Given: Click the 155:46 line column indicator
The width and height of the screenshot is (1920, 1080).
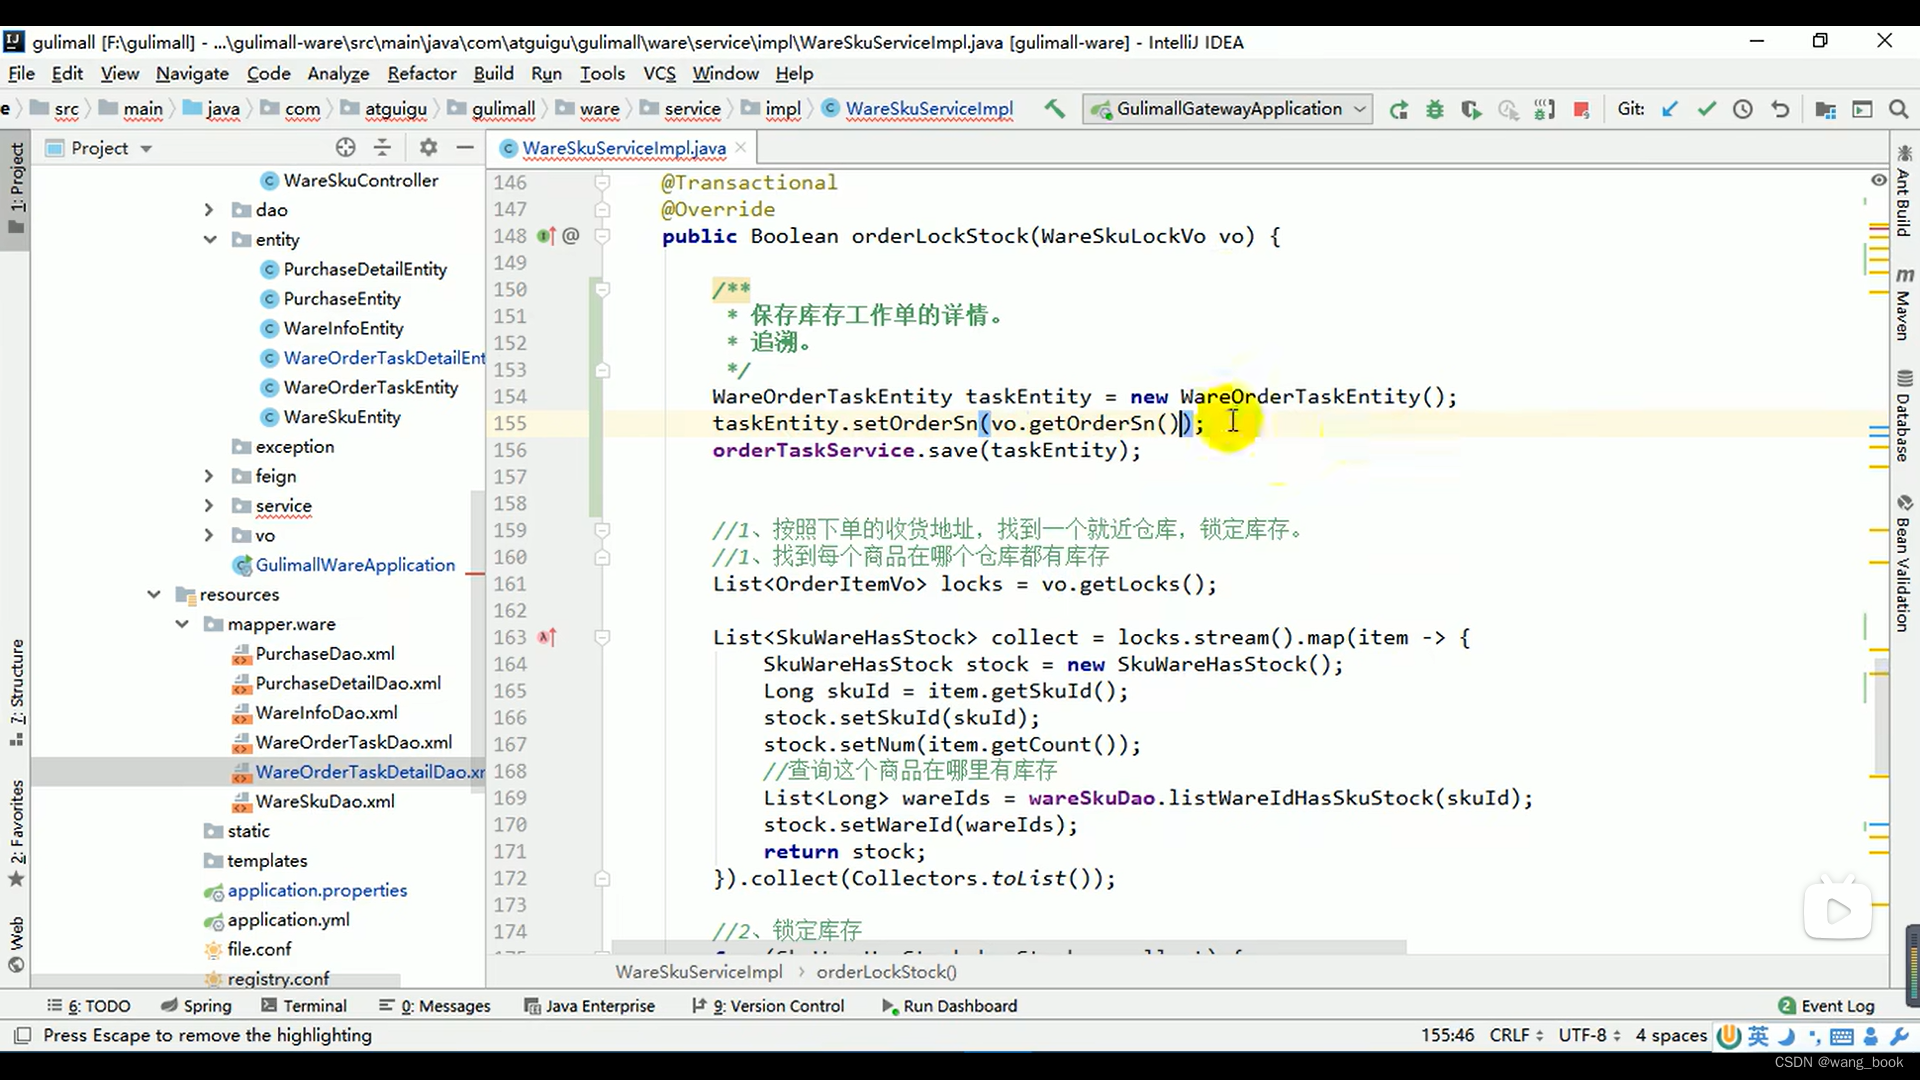Looking at the screenshot, I should click(x=1447, y=1035).
